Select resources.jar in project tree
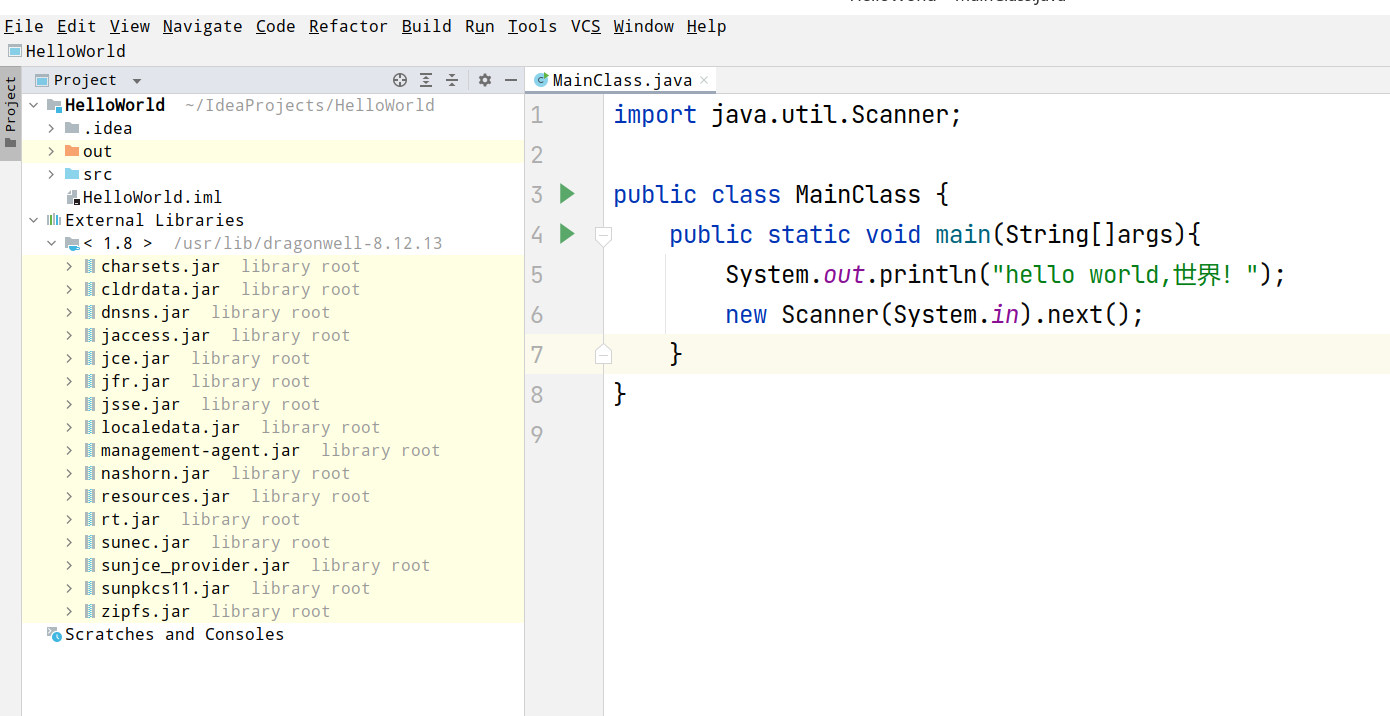Screen dimensions: 1390x716 coord(165,496)
